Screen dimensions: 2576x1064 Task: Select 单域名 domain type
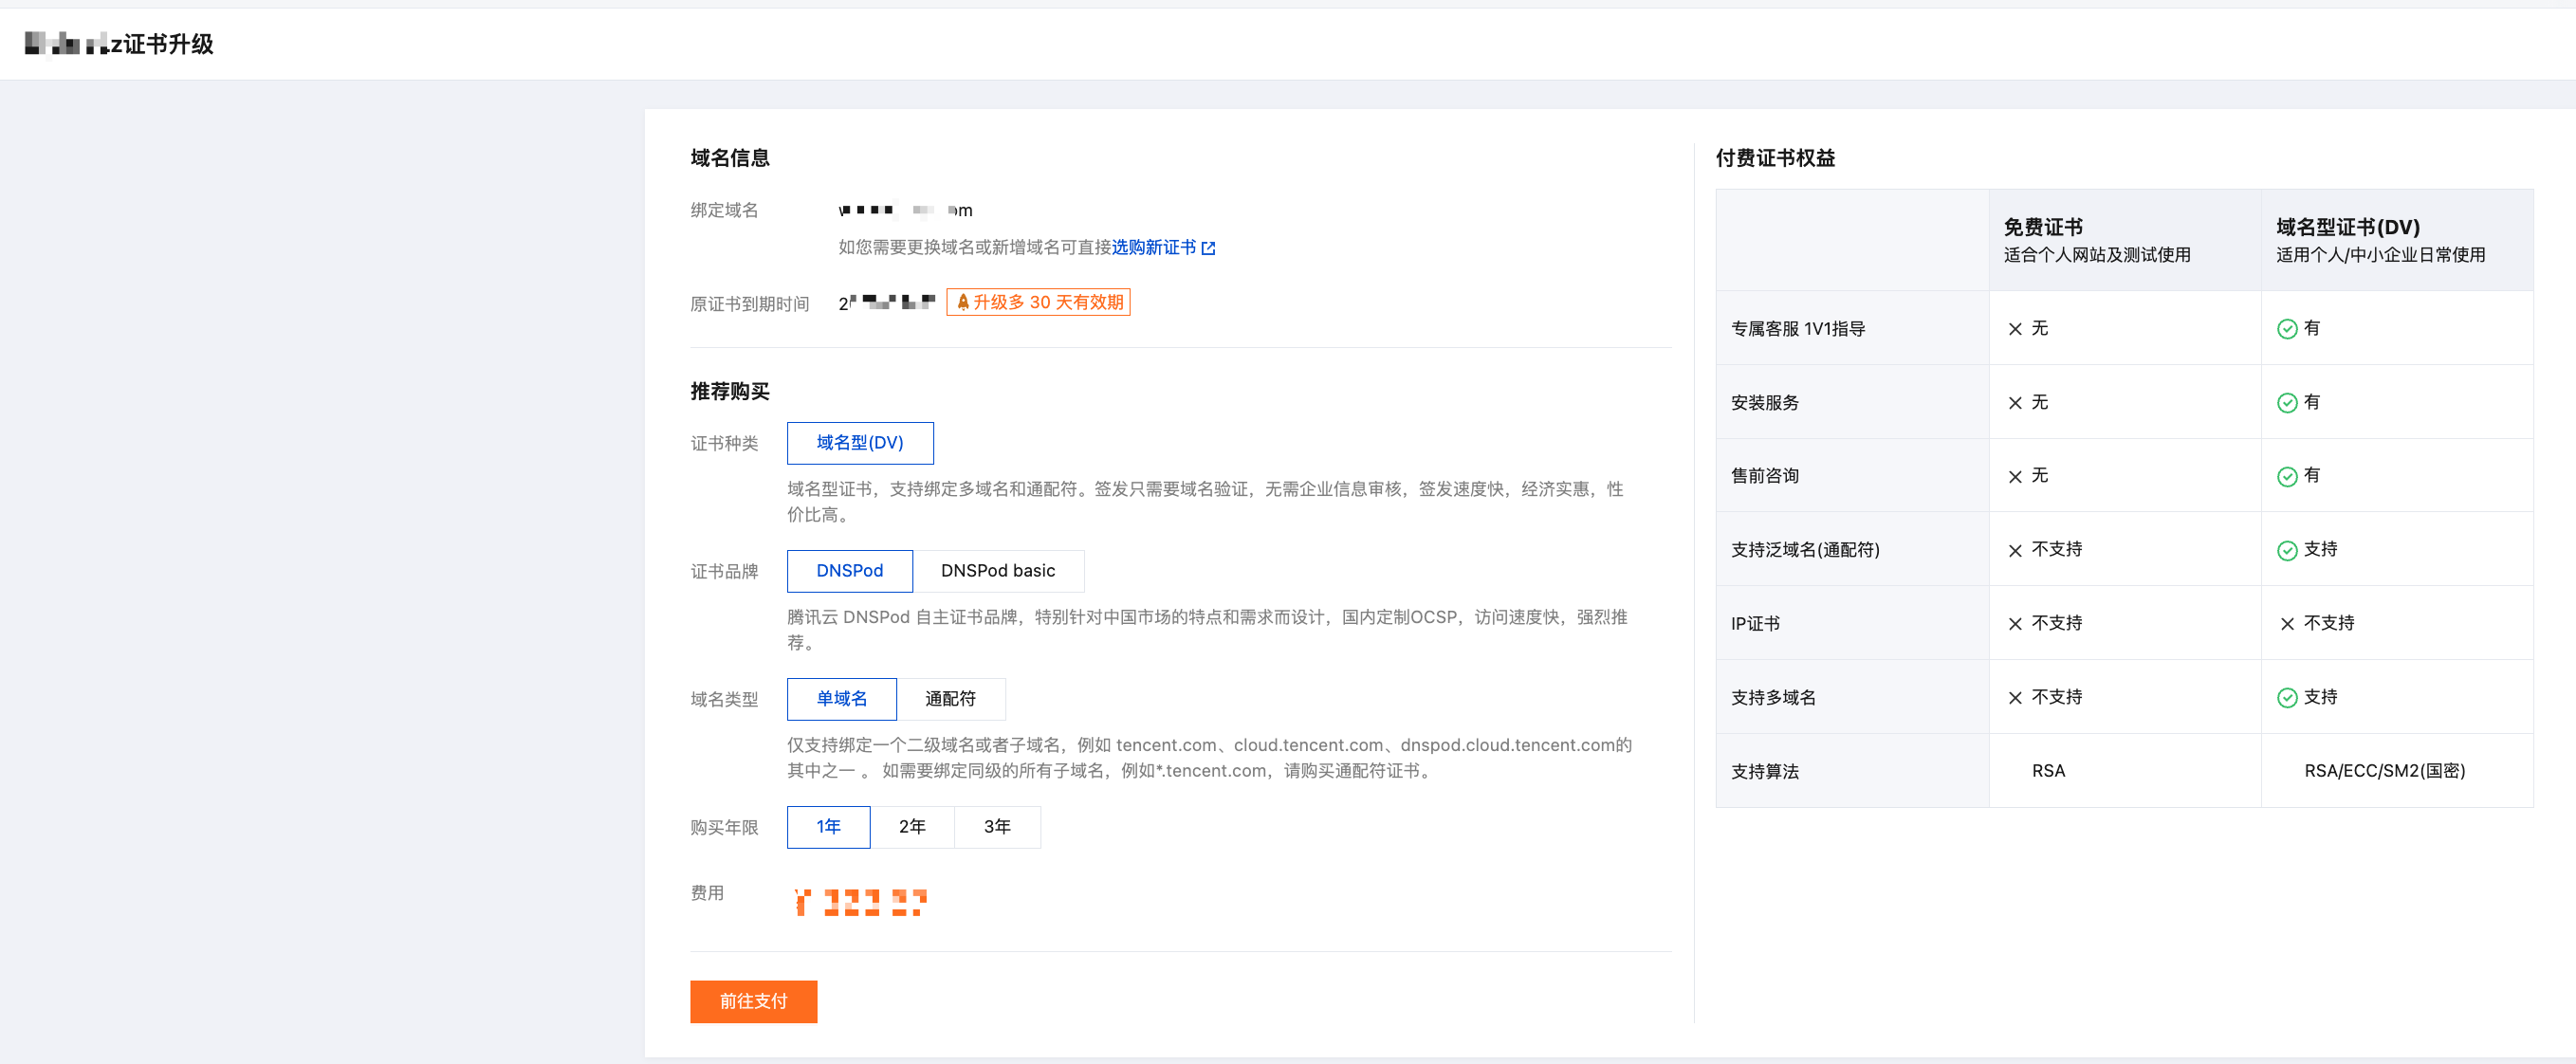point(841,699)
